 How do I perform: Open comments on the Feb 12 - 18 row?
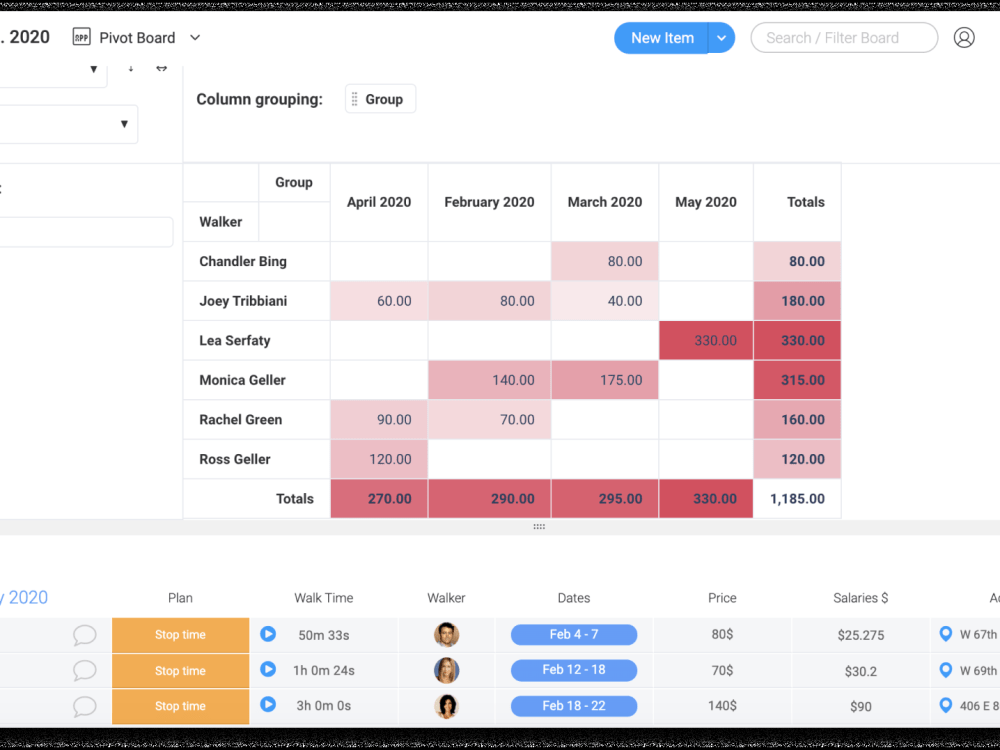click(84, 671)
